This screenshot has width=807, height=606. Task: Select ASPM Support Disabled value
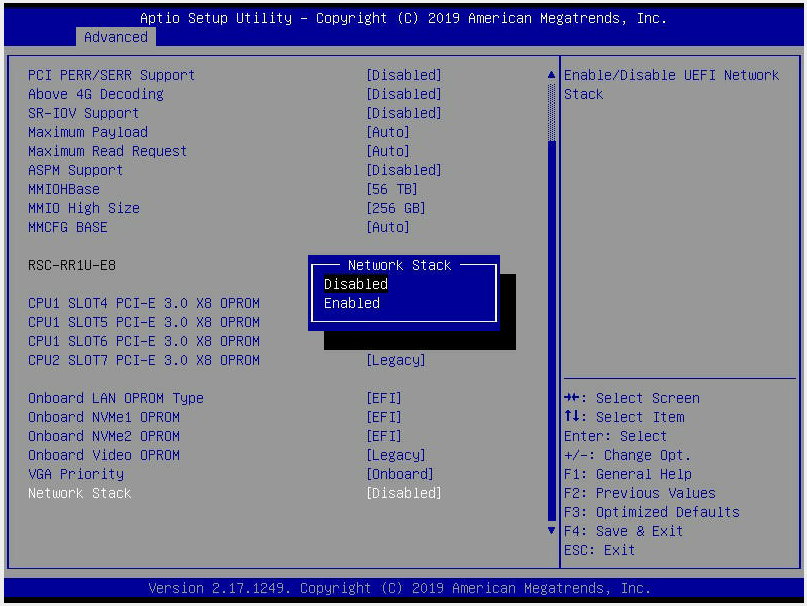pos(404,170)
